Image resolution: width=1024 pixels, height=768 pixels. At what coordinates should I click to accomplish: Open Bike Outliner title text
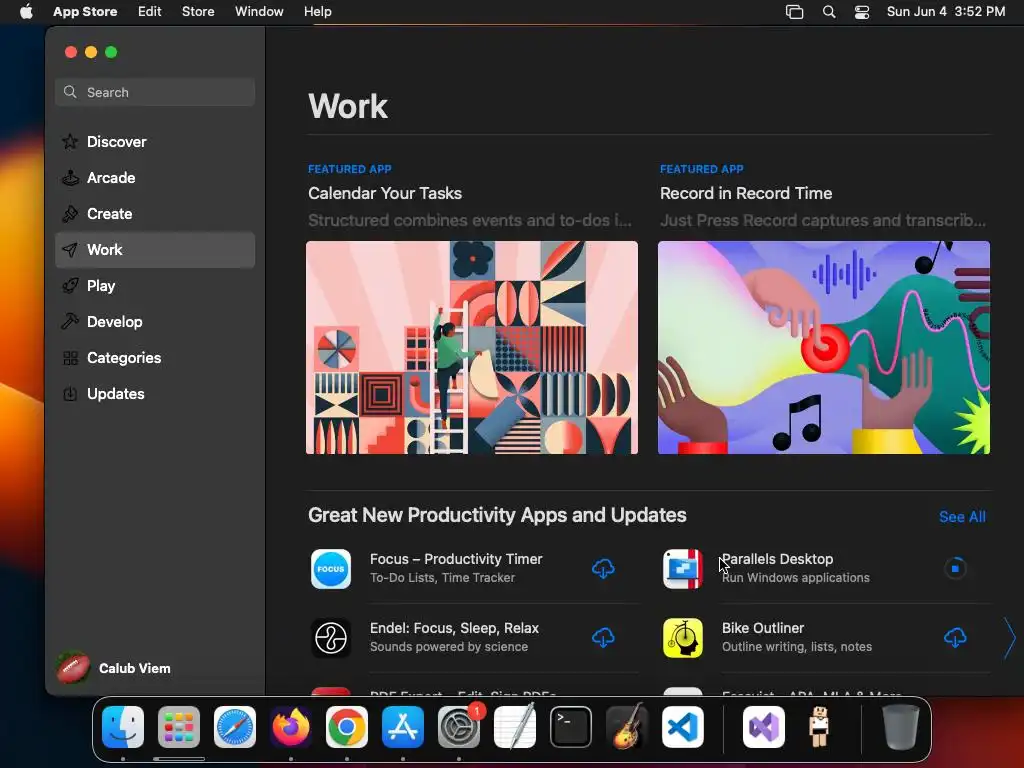point(763,628)
